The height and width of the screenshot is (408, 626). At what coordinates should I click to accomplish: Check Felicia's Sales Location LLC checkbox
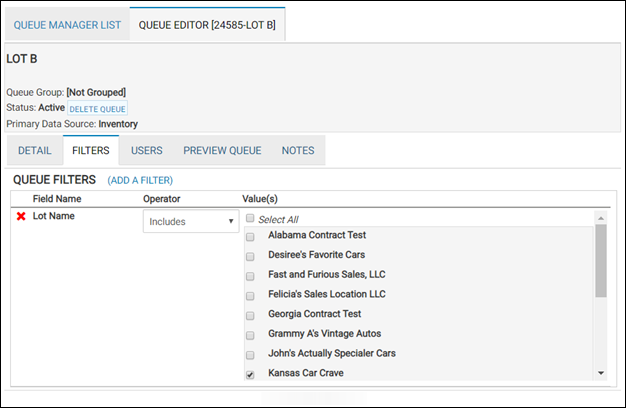[x=250, y=295]
